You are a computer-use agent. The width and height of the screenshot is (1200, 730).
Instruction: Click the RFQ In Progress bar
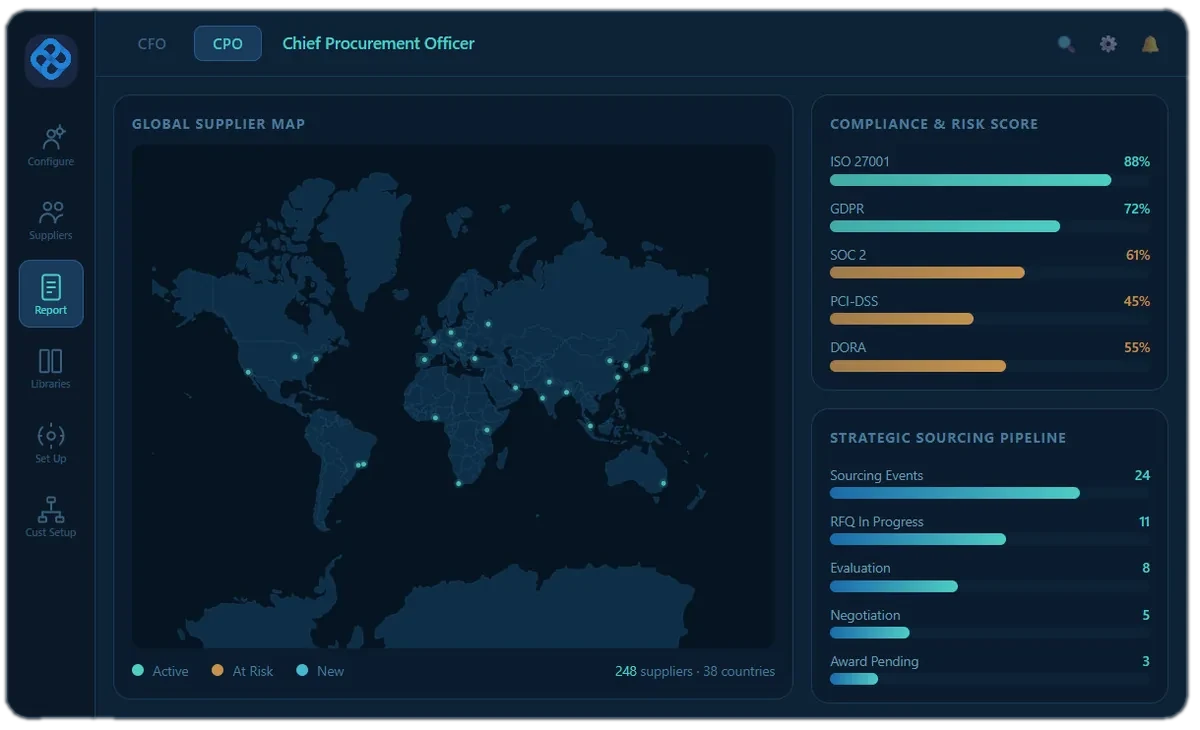tap(990, 539)
